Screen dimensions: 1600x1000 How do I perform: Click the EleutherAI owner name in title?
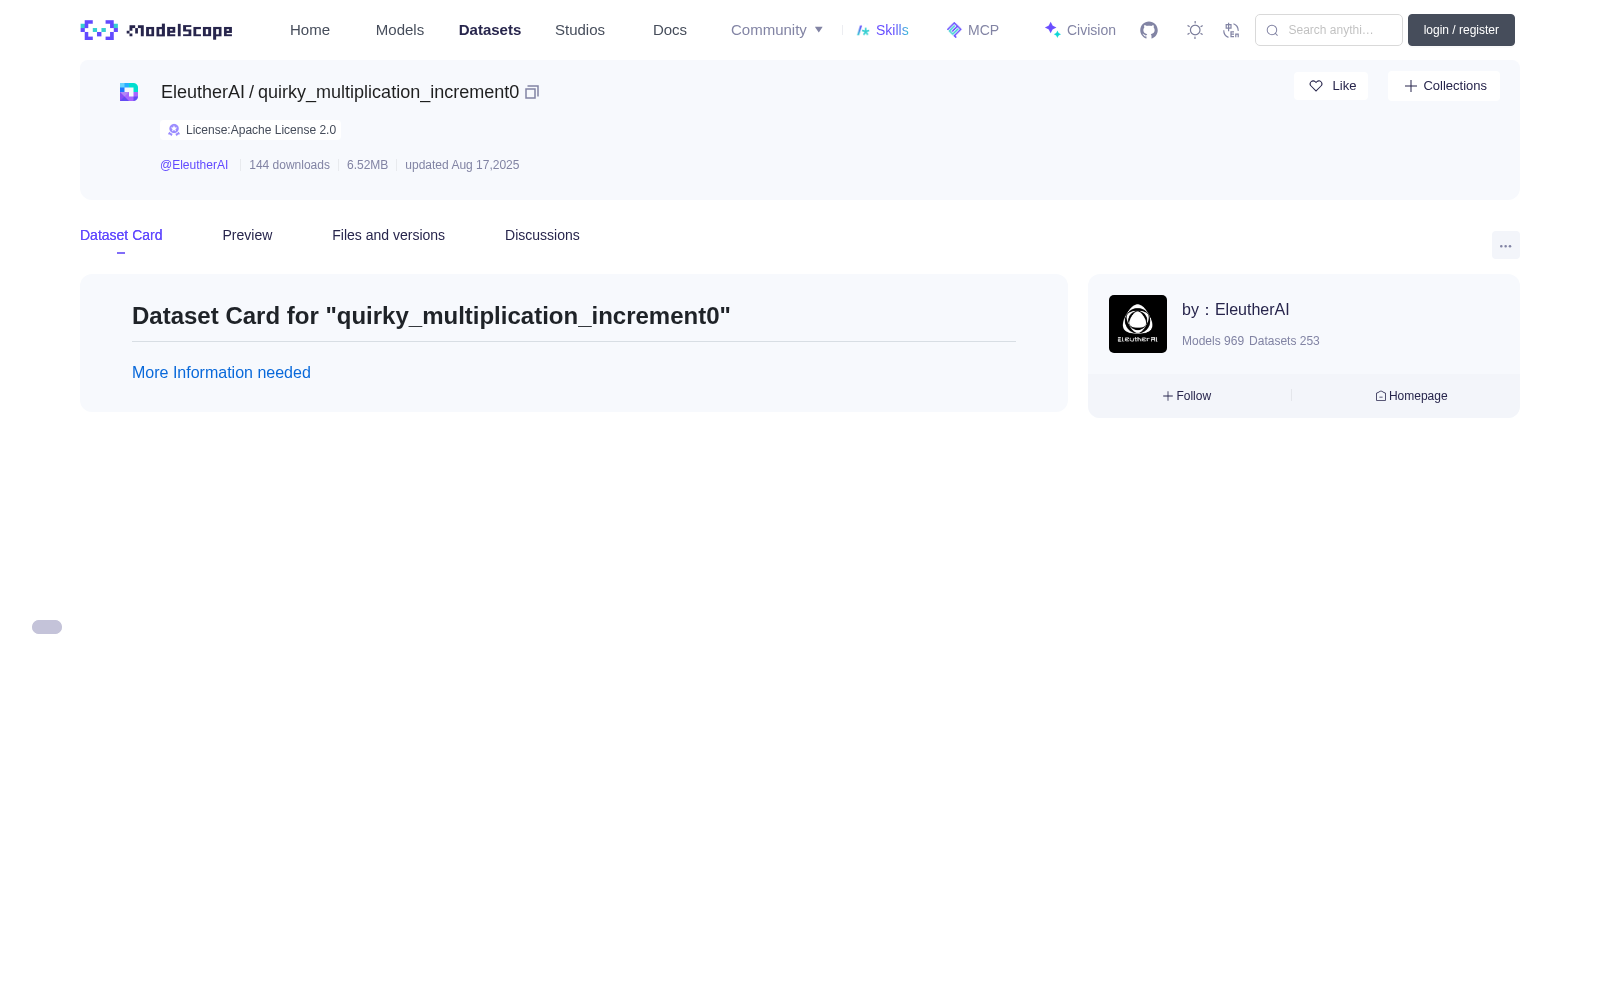[x=203, y=92]
